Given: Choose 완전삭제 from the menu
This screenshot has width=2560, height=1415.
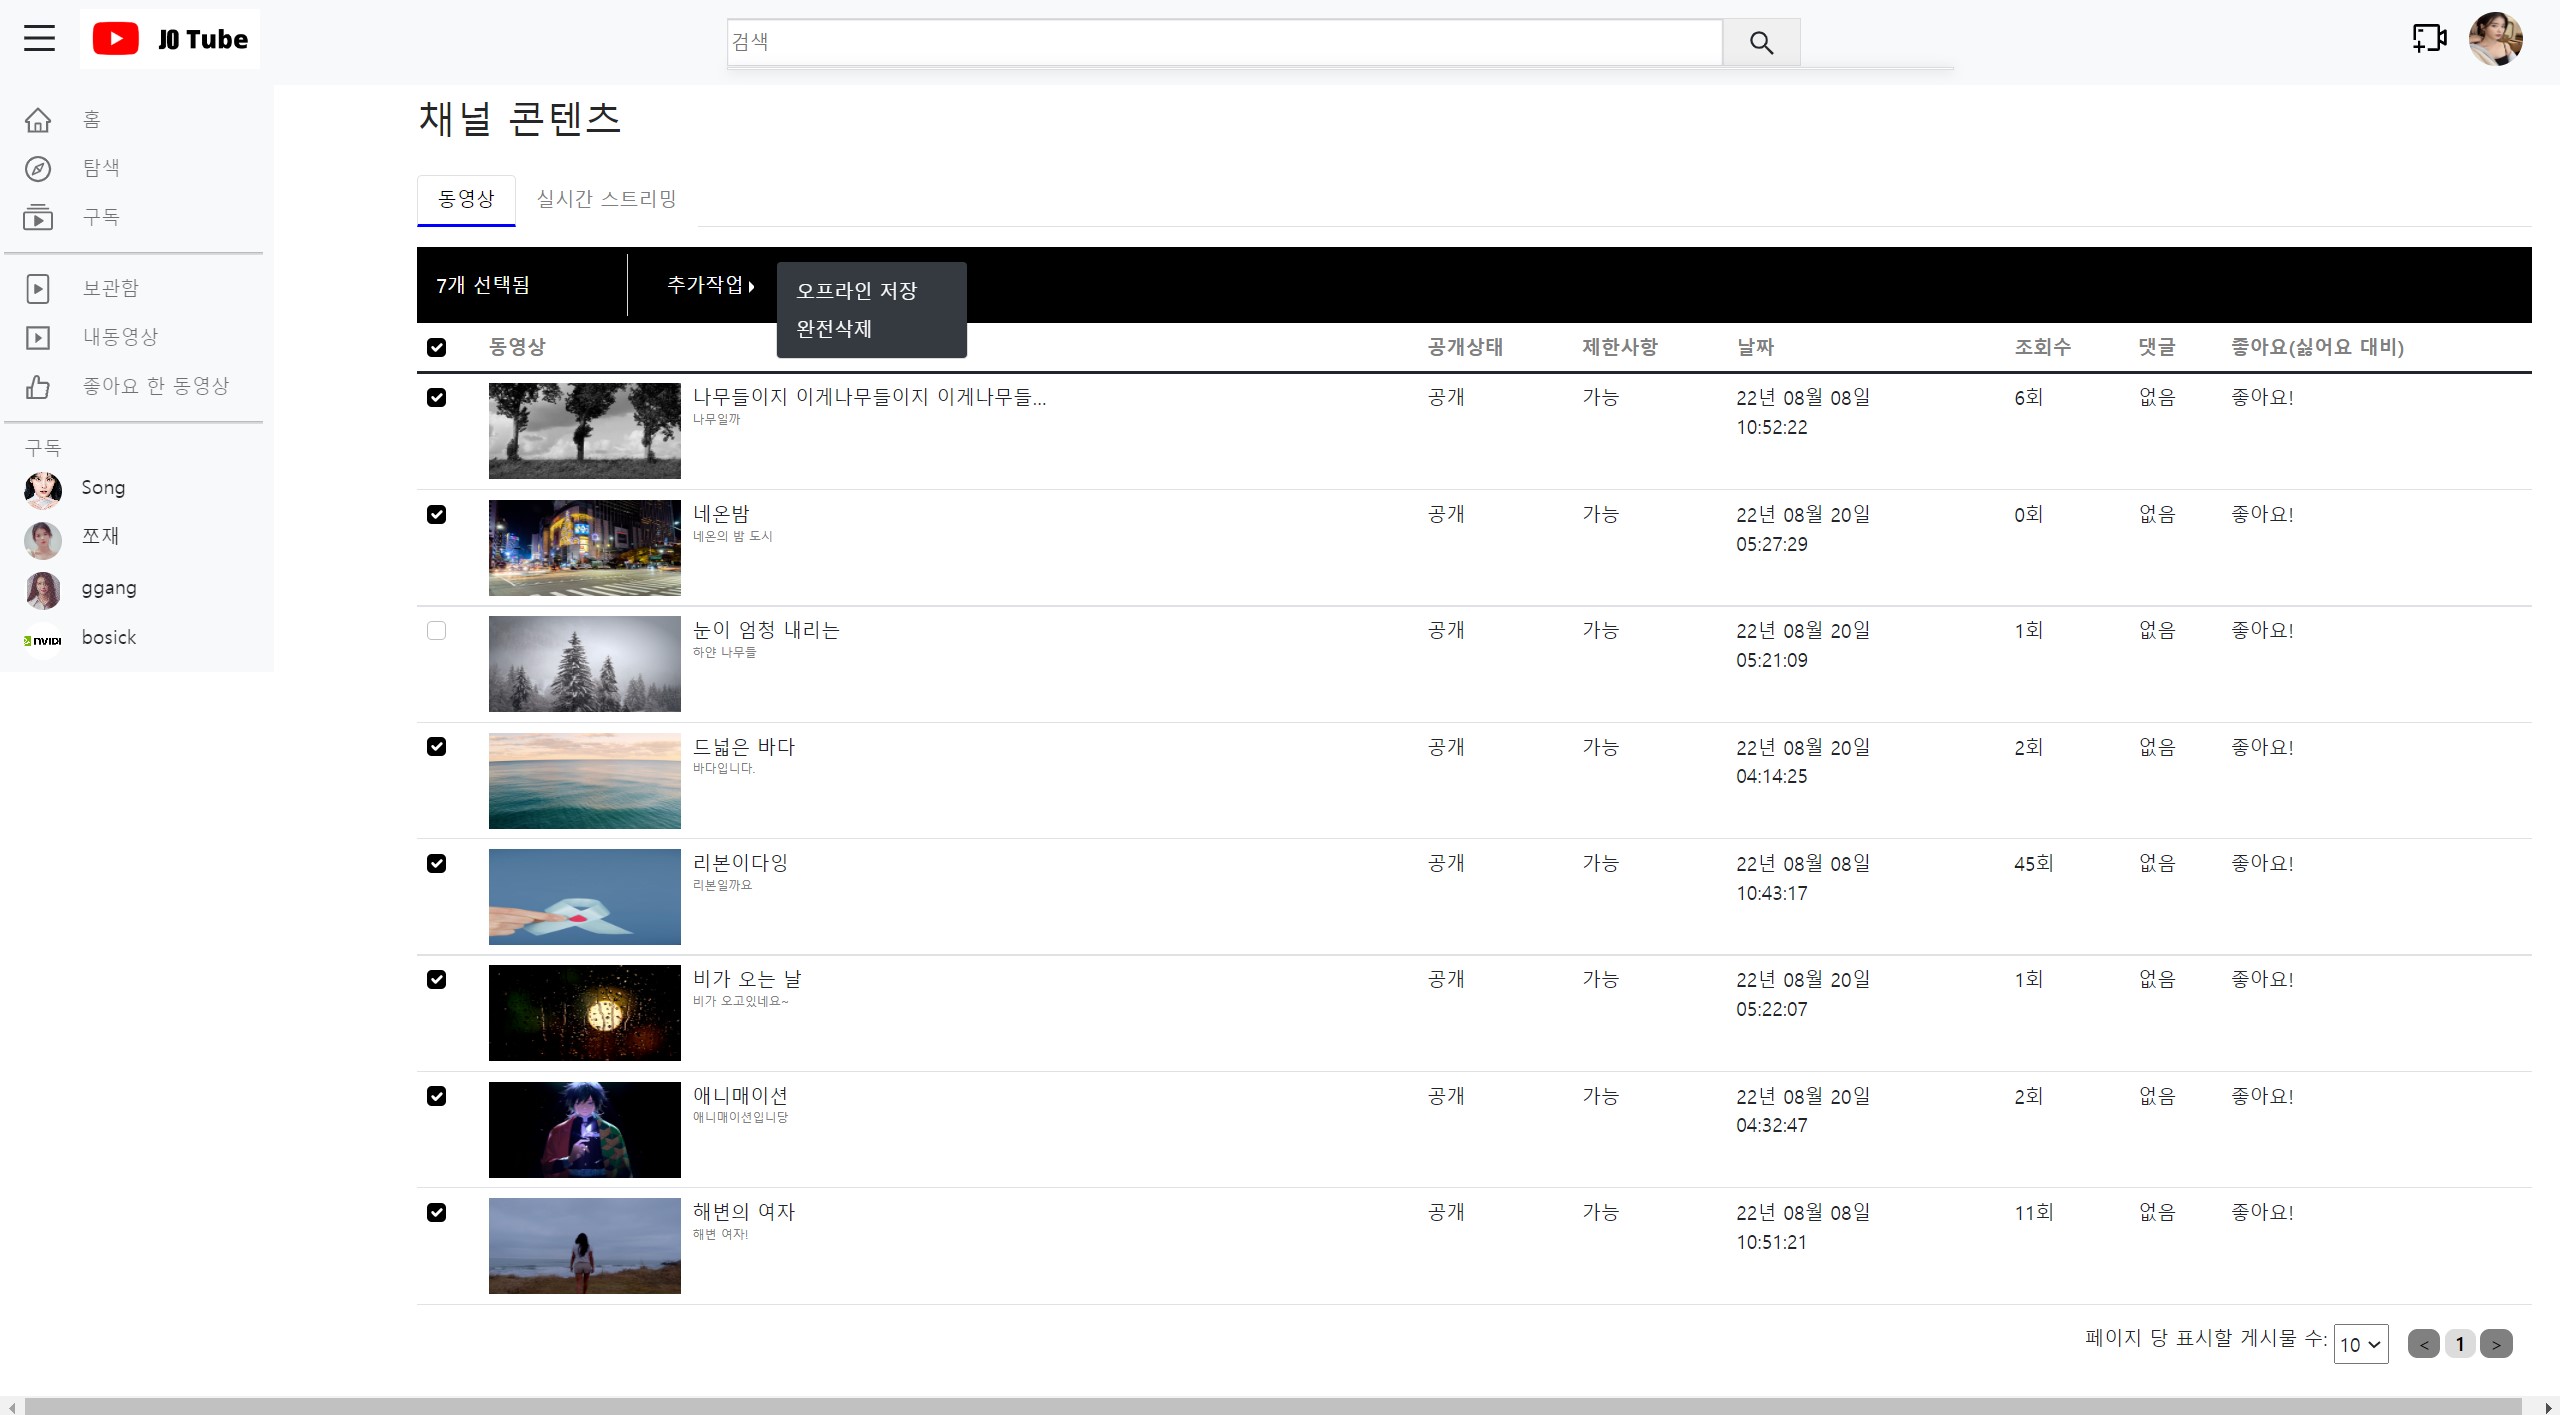Looking at the screenshot, I should (x=834, y=329).
